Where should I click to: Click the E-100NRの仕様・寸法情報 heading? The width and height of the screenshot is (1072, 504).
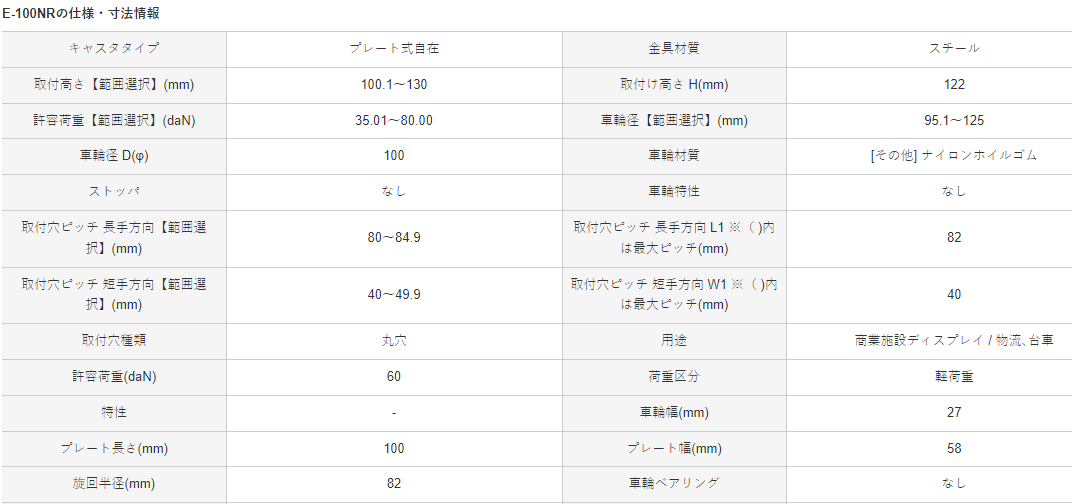pyautogui.click(x=81, y=13)
